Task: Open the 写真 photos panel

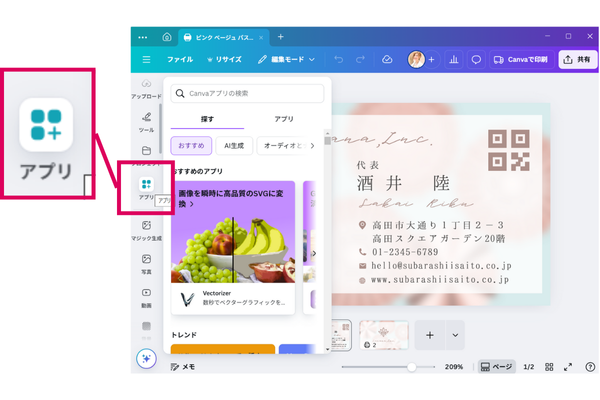Action: coord(146,264)
